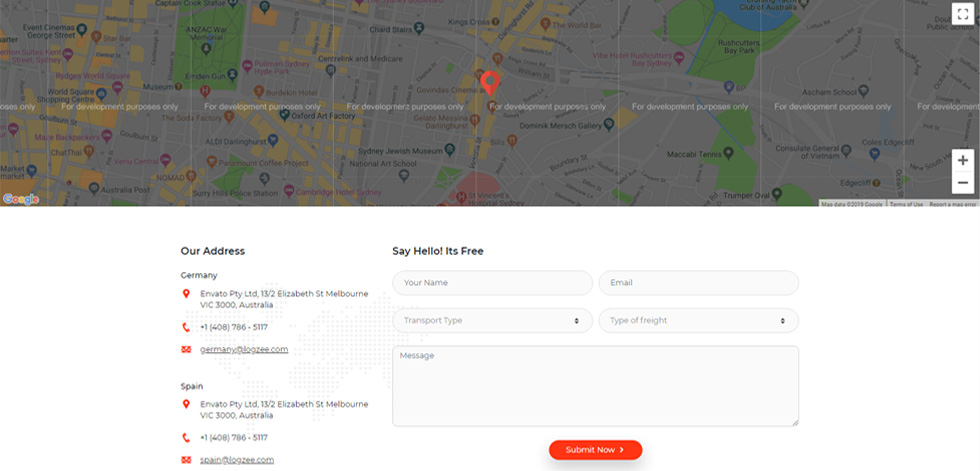Zoom in the map with plus button
The image size is (980, 471).
pyautogui.click(x=962, y=161)
